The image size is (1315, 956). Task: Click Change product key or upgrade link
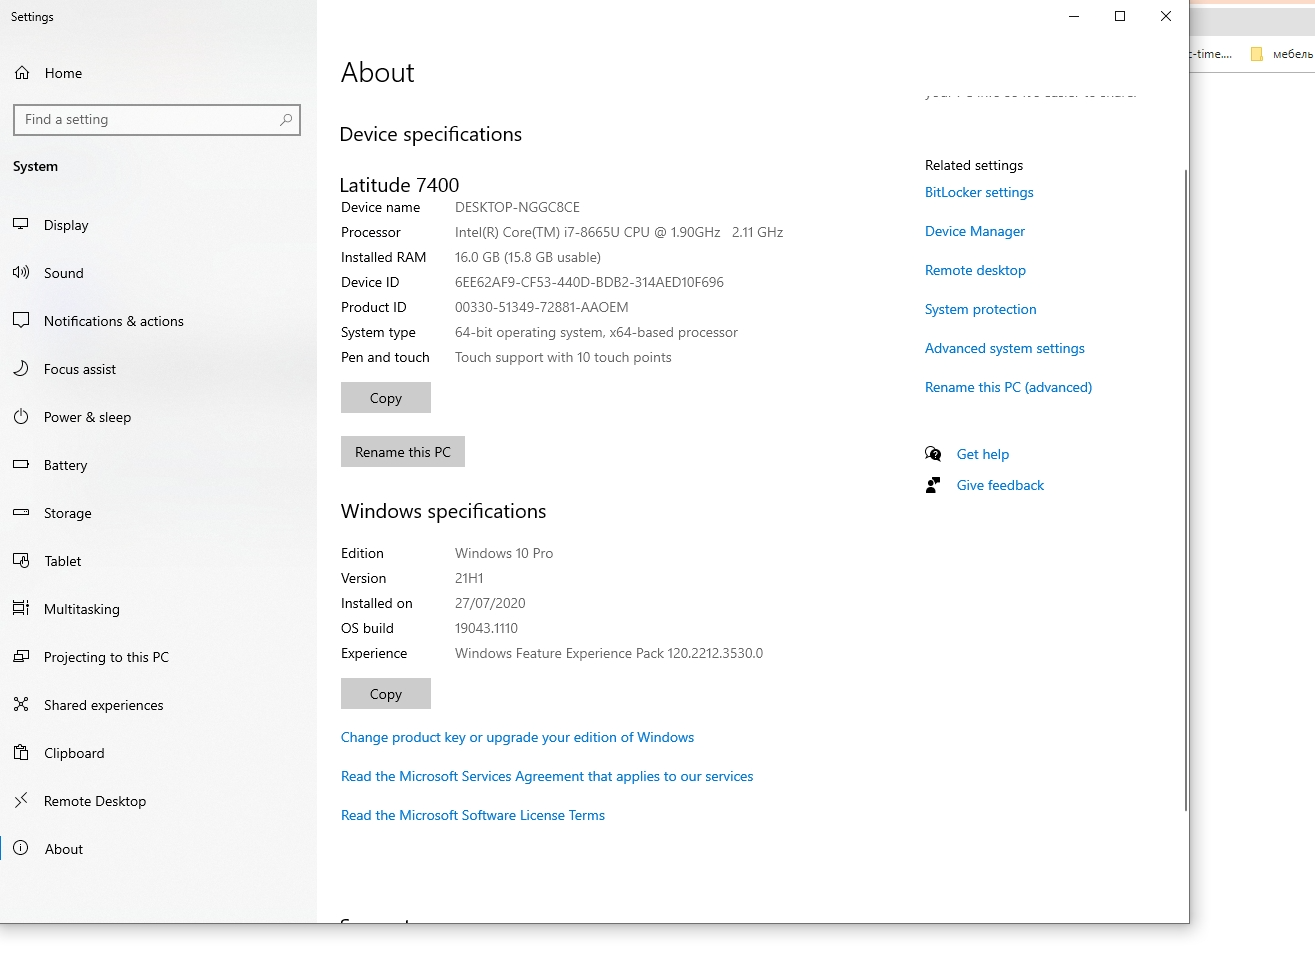(x=517, y=737)
